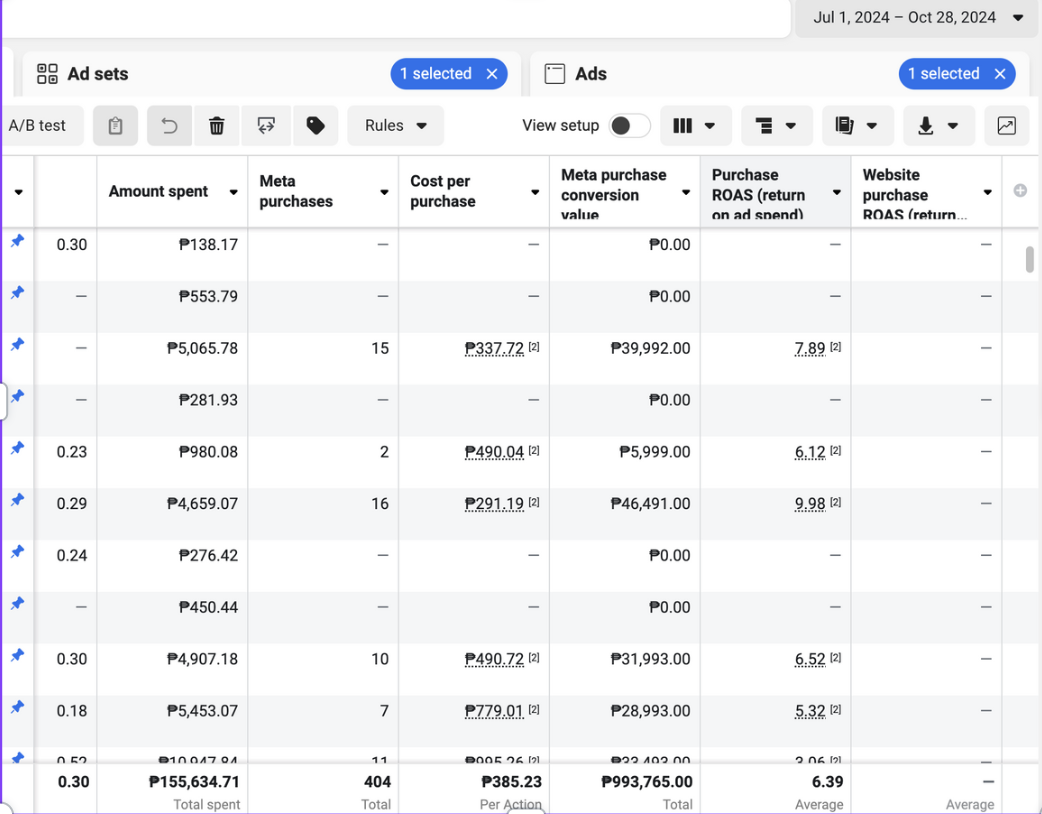Open Amount spent column sort menu
This screenshot has height=814, width=1042.
pos(233,192)
